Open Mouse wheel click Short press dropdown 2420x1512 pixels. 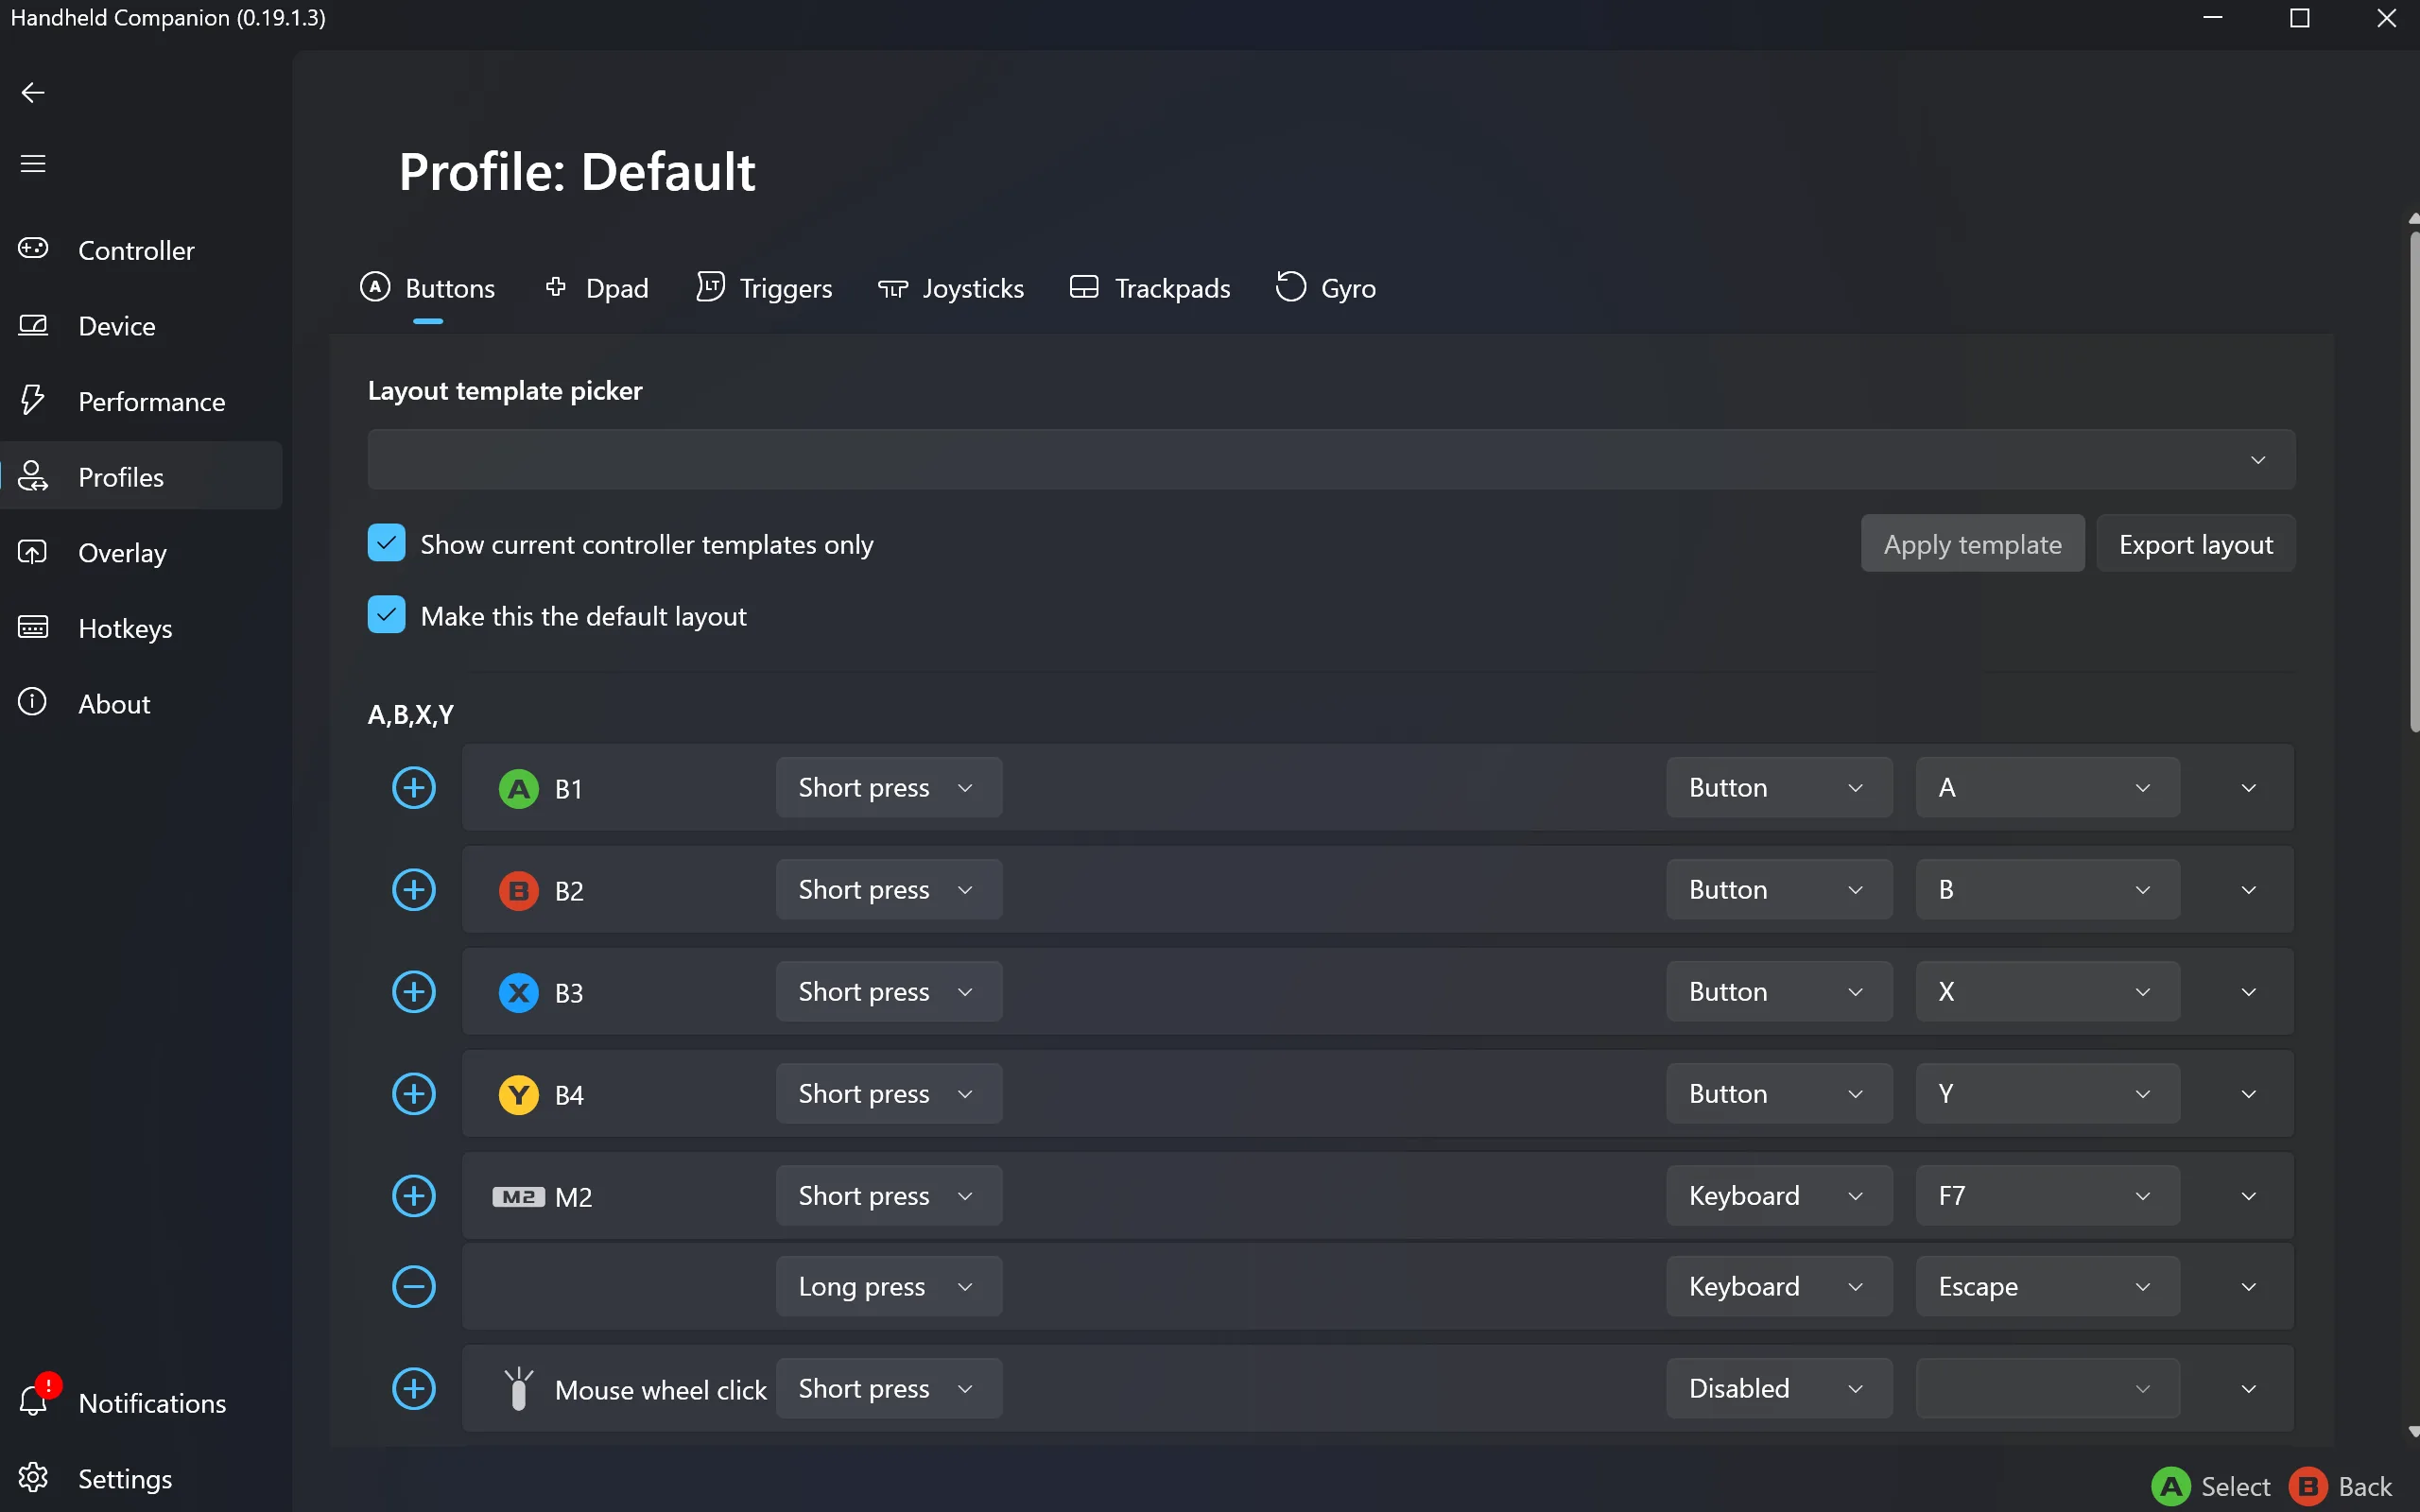point(889,1389)
